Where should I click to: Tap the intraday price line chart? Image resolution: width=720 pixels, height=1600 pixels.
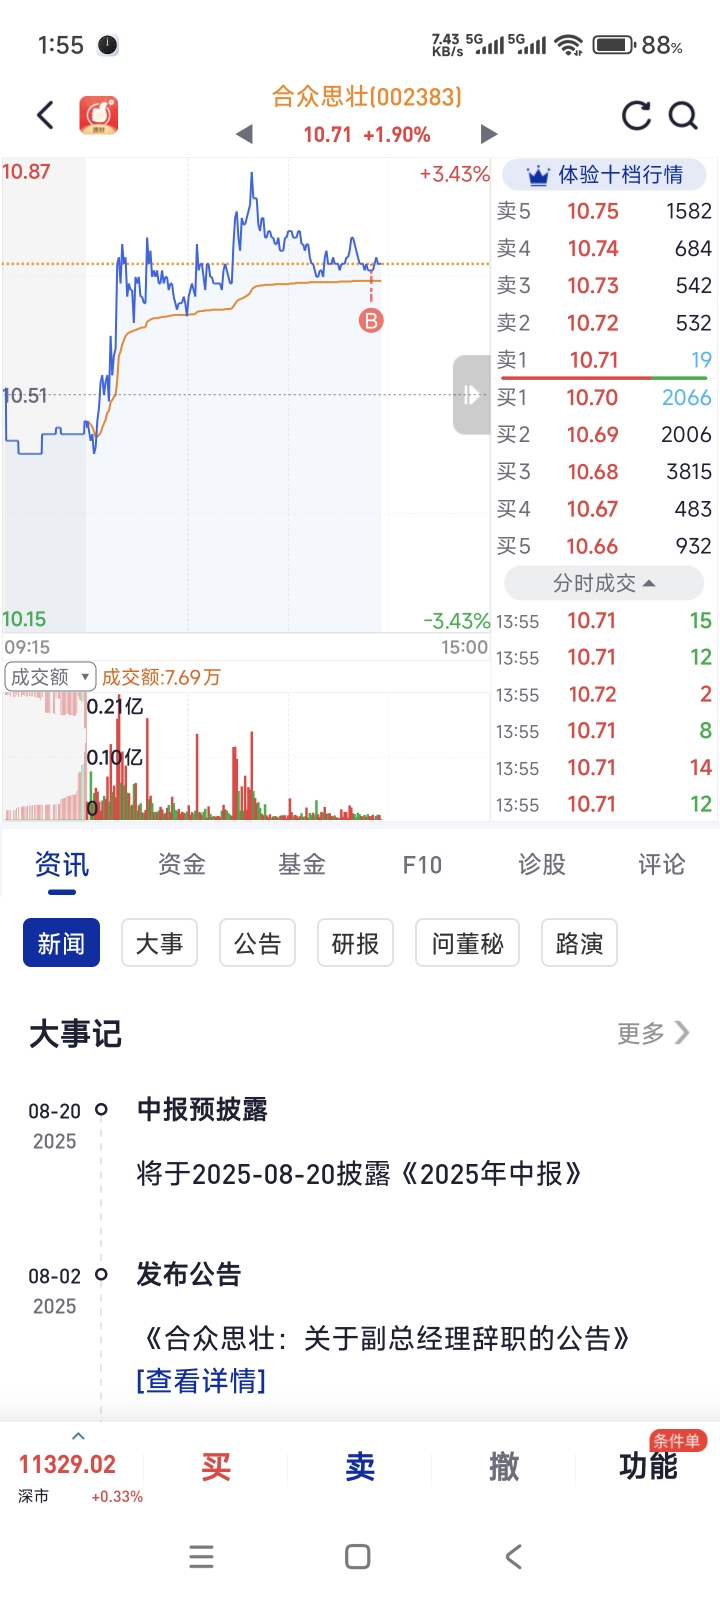click(x=245, y=395)
